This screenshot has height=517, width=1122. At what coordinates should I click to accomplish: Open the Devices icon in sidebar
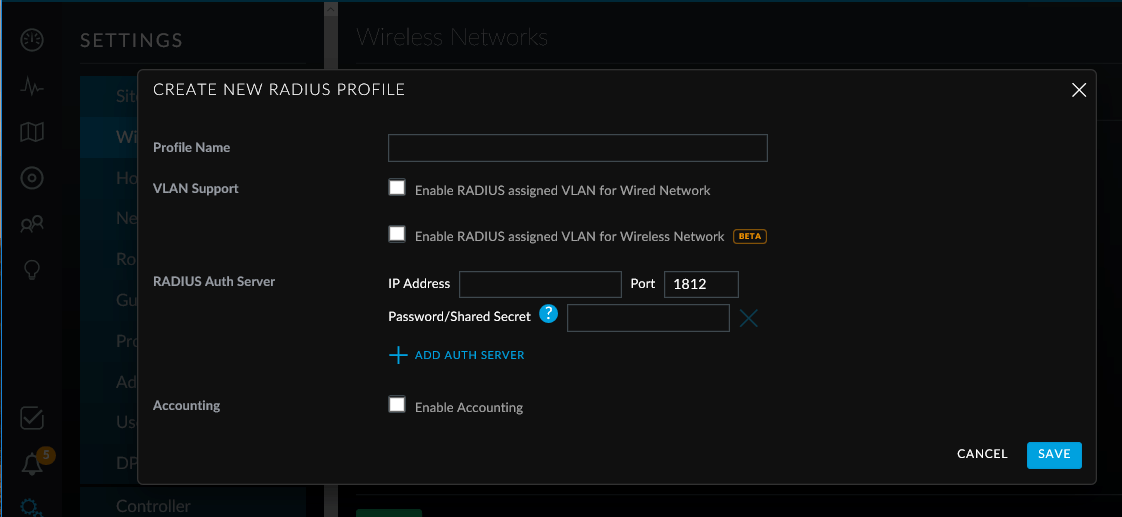(x=32, y=178)
